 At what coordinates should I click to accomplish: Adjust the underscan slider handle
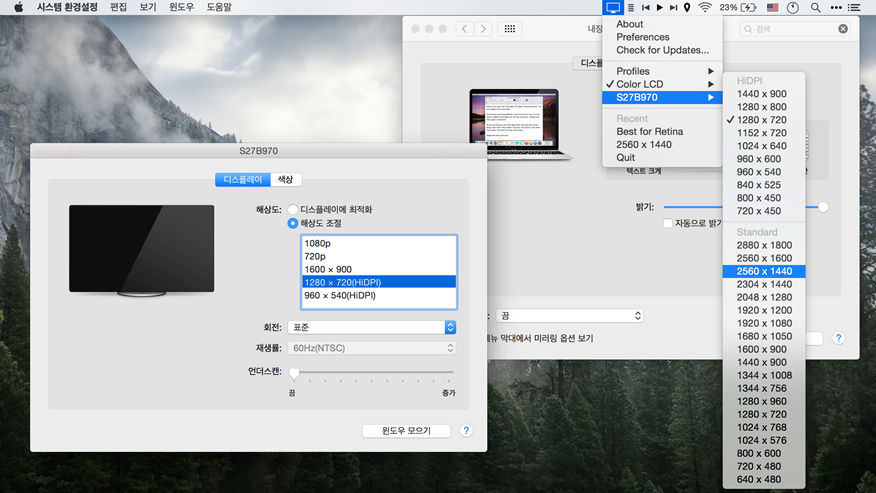pos(294,373)
